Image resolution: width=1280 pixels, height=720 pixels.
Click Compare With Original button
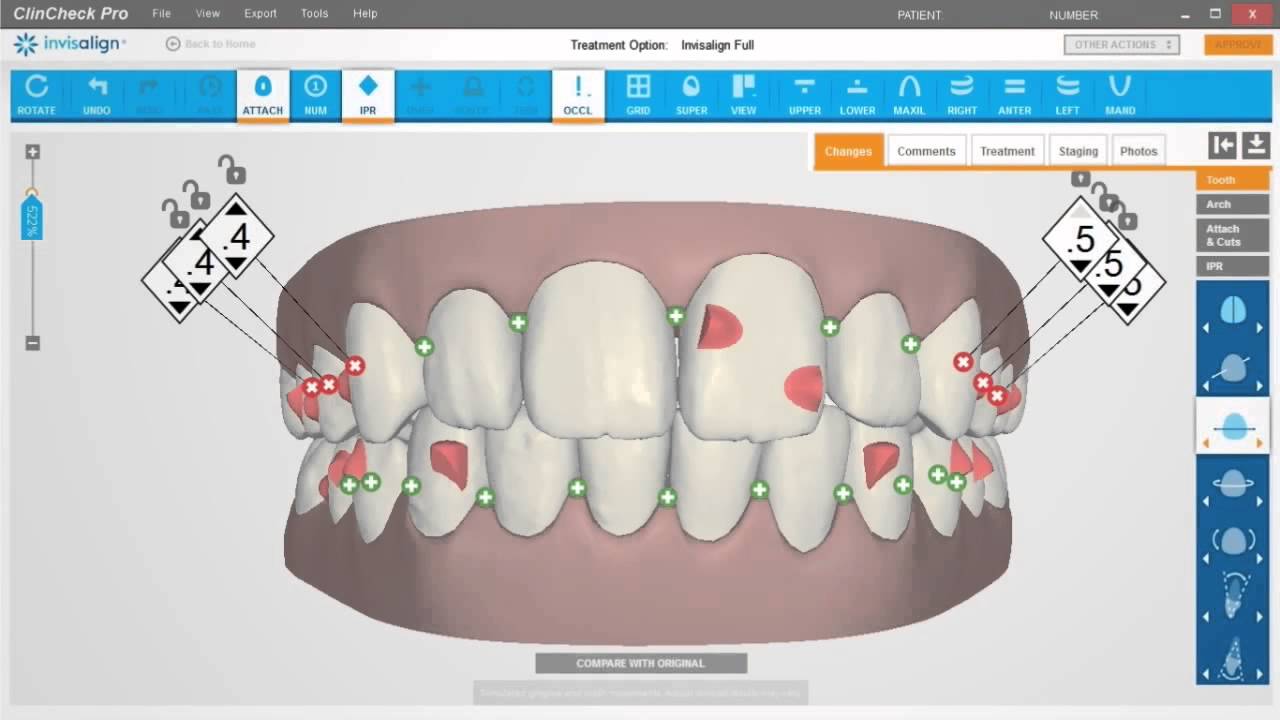(641, 663)
